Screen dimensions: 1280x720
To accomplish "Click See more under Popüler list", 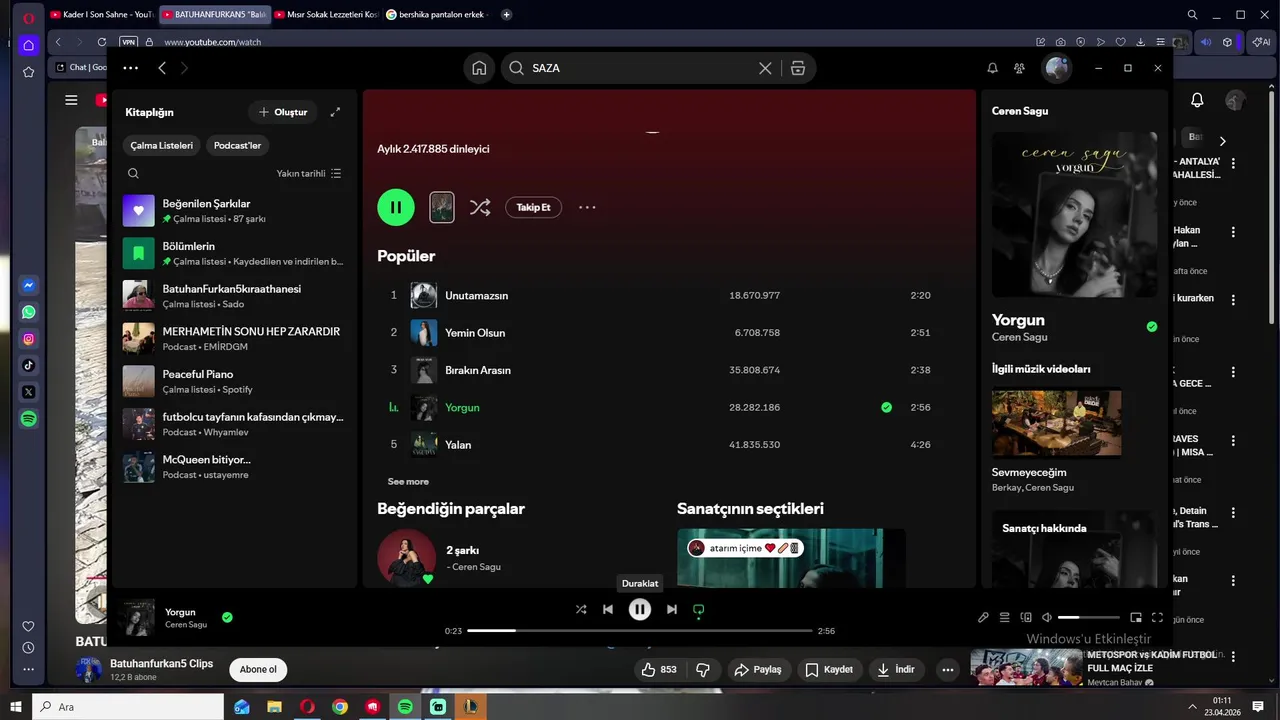I will coord(408,481).
